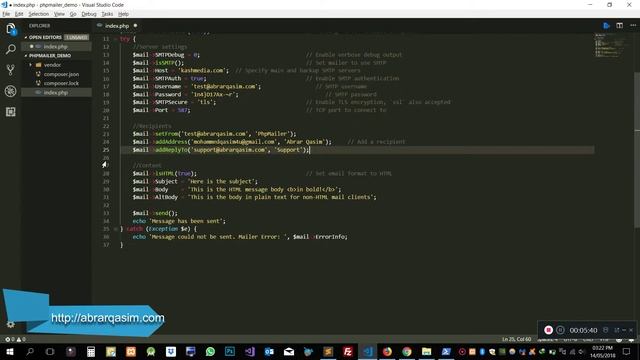Viewport: 640px width, 360px height.
Task: Open the File menu
Action: click(6, 14)
